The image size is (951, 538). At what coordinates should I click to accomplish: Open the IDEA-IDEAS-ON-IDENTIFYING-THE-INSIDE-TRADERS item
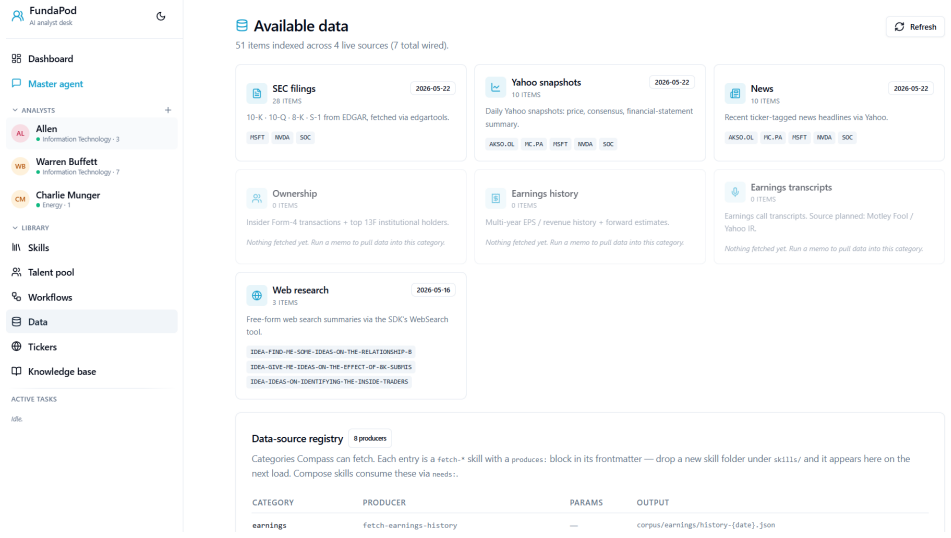tap(329, 382)
